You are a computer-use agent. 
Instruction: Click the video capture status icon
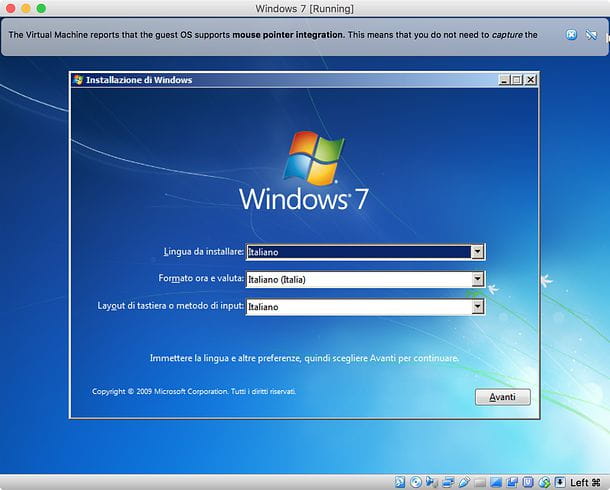(x=512, y=481)
